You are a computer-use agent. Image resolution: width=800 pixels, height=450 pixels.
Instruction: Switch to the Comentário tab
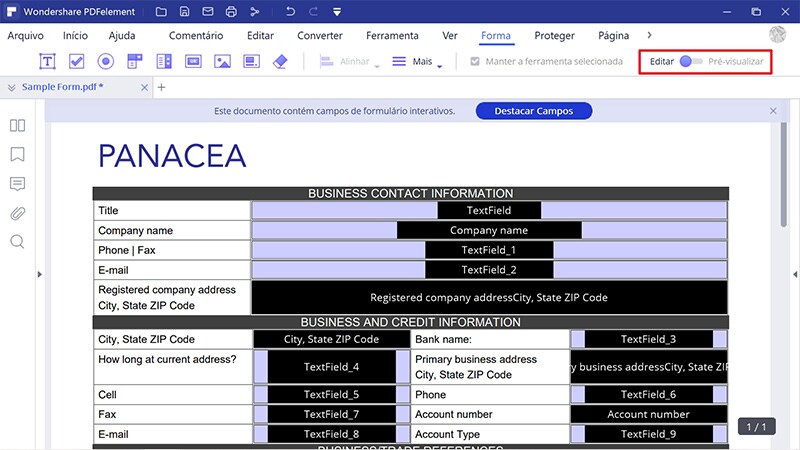tap(195, 35)
